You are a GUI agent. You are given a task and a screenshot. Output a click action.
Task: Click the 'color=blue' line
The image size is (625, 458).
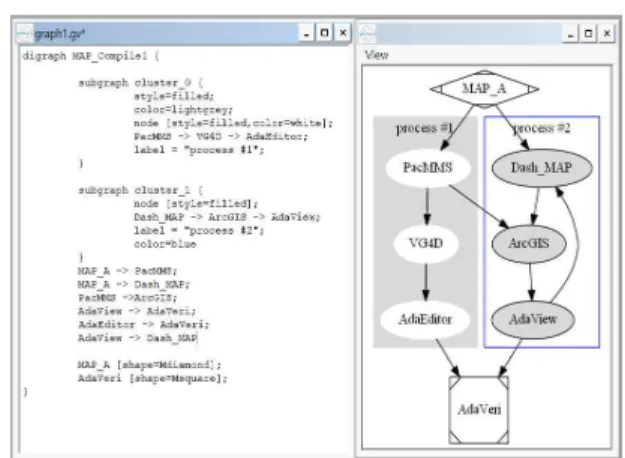[165, 244]
